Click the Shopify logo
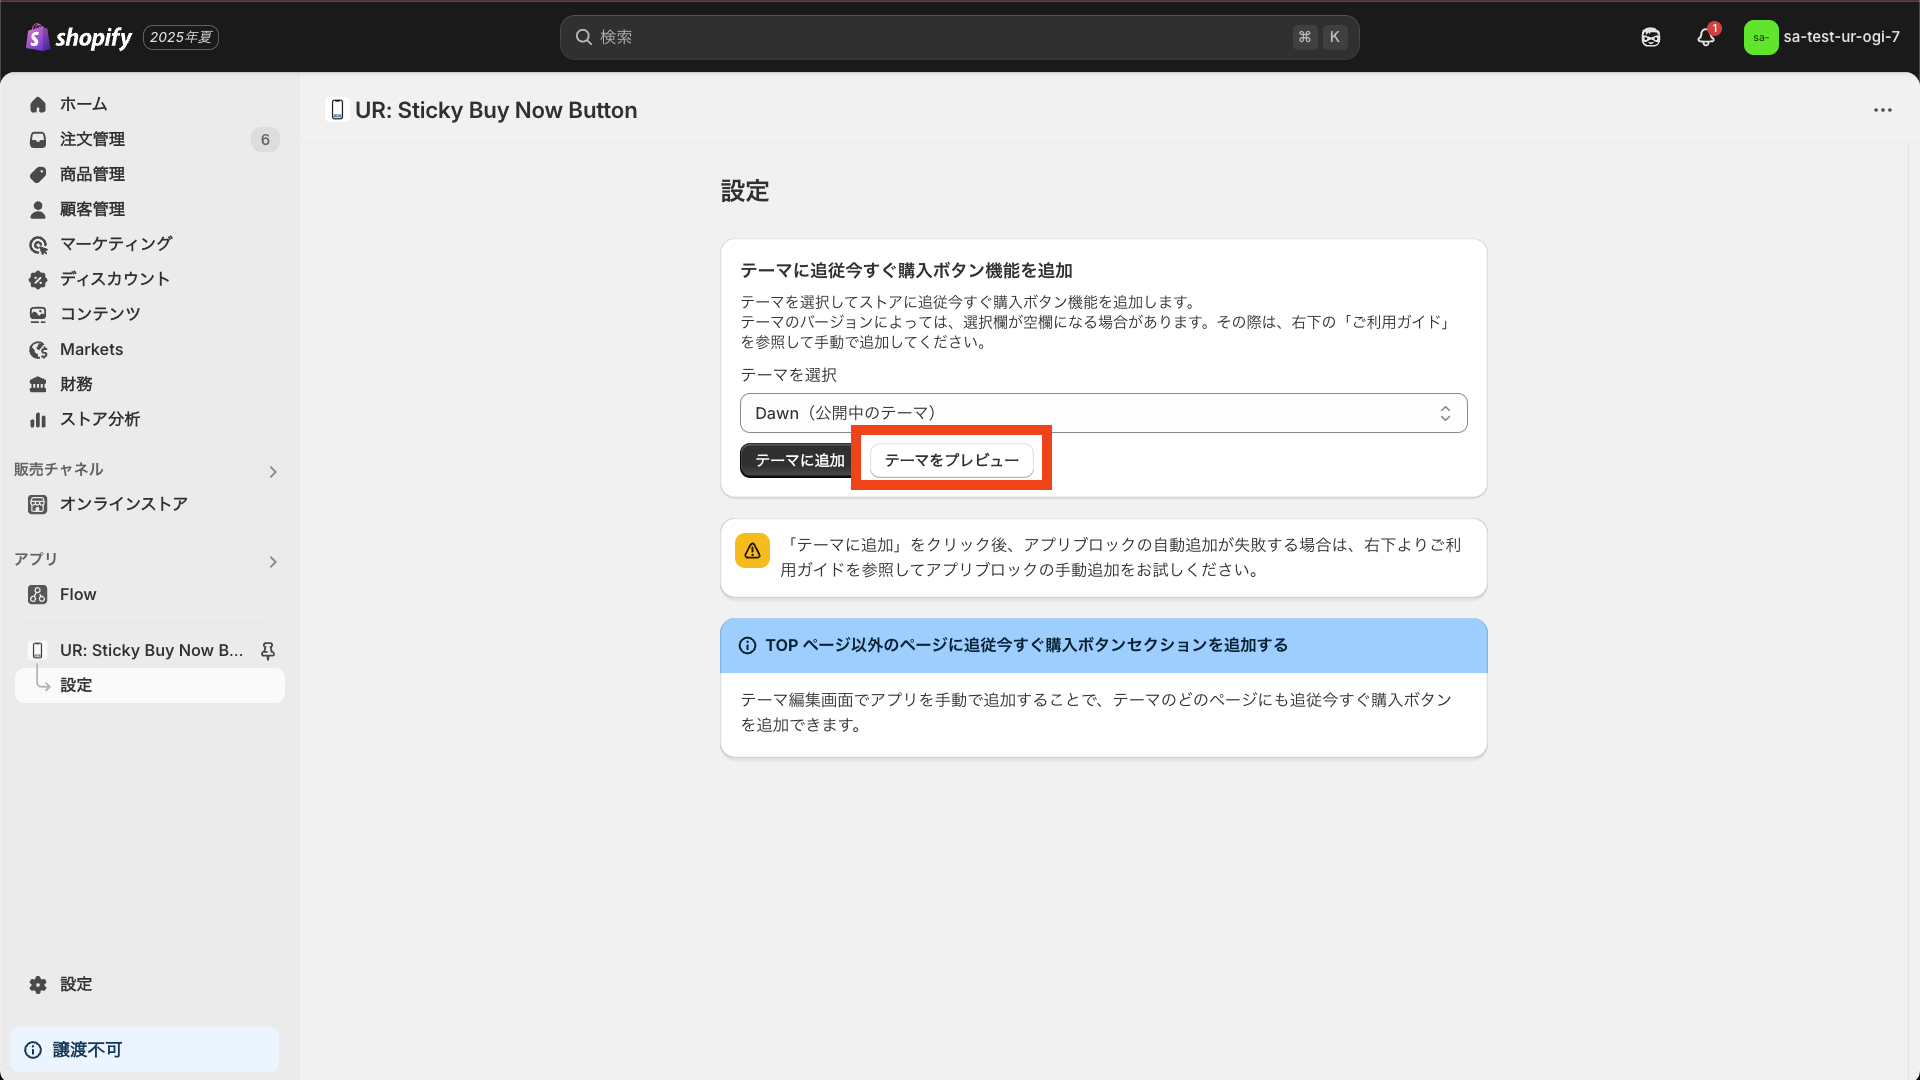The image size is (1920, 1080). tap(79, 37)
